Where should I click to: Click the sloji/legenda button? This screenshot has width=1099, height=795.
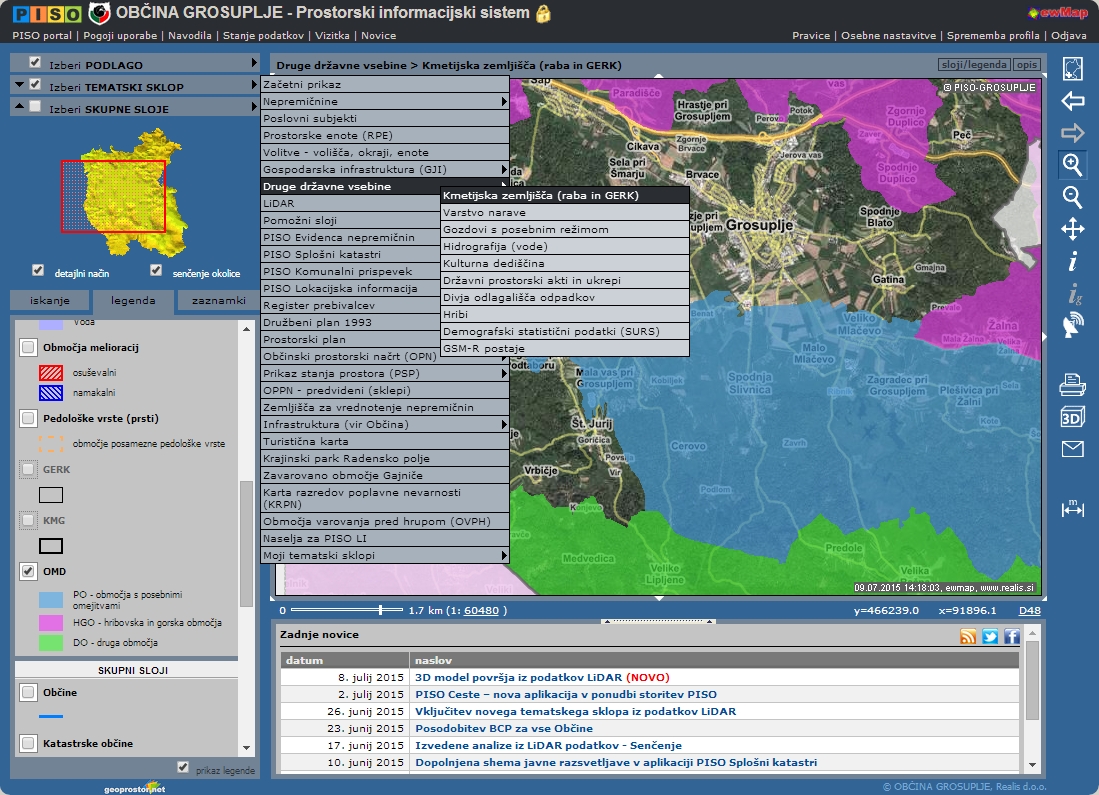(x=974, y=64)
